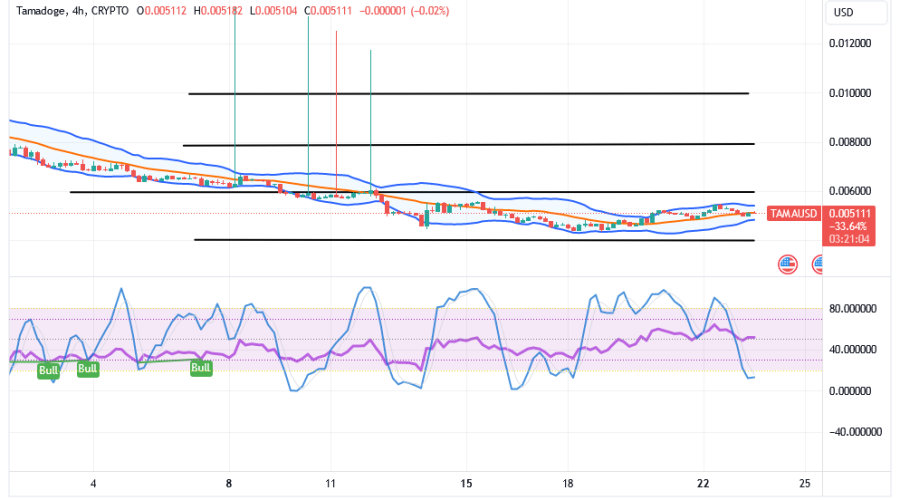Click the 0.006000 price axis label
900x500 pixels.
849,191
